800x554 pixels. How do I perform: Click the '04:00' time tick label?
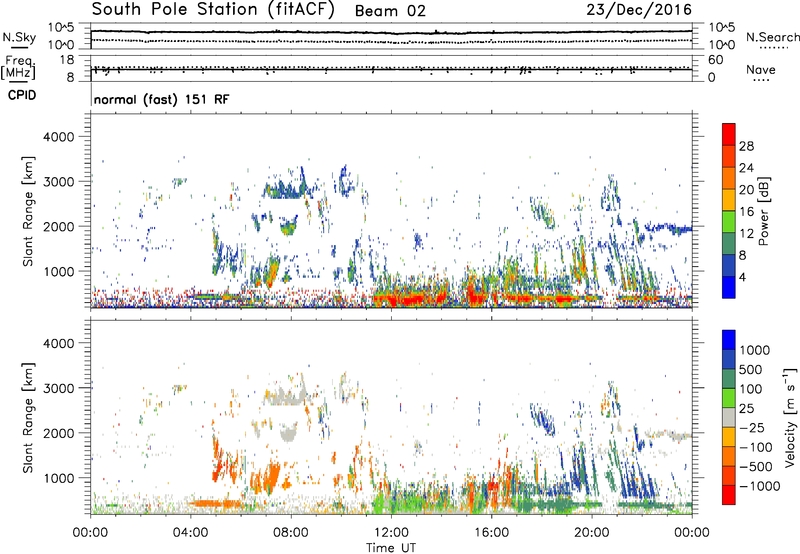pyautogui.click(x=190, y=533)
